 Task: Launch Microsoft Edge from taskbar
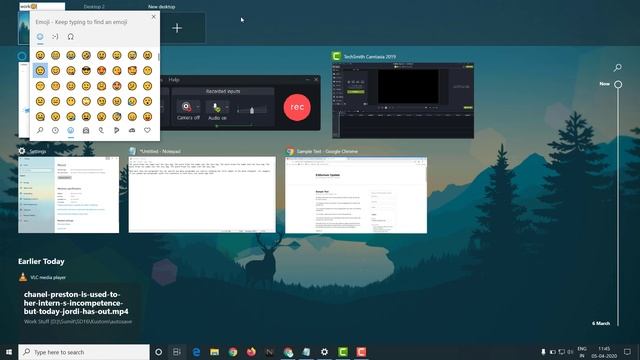pos(196,352)
